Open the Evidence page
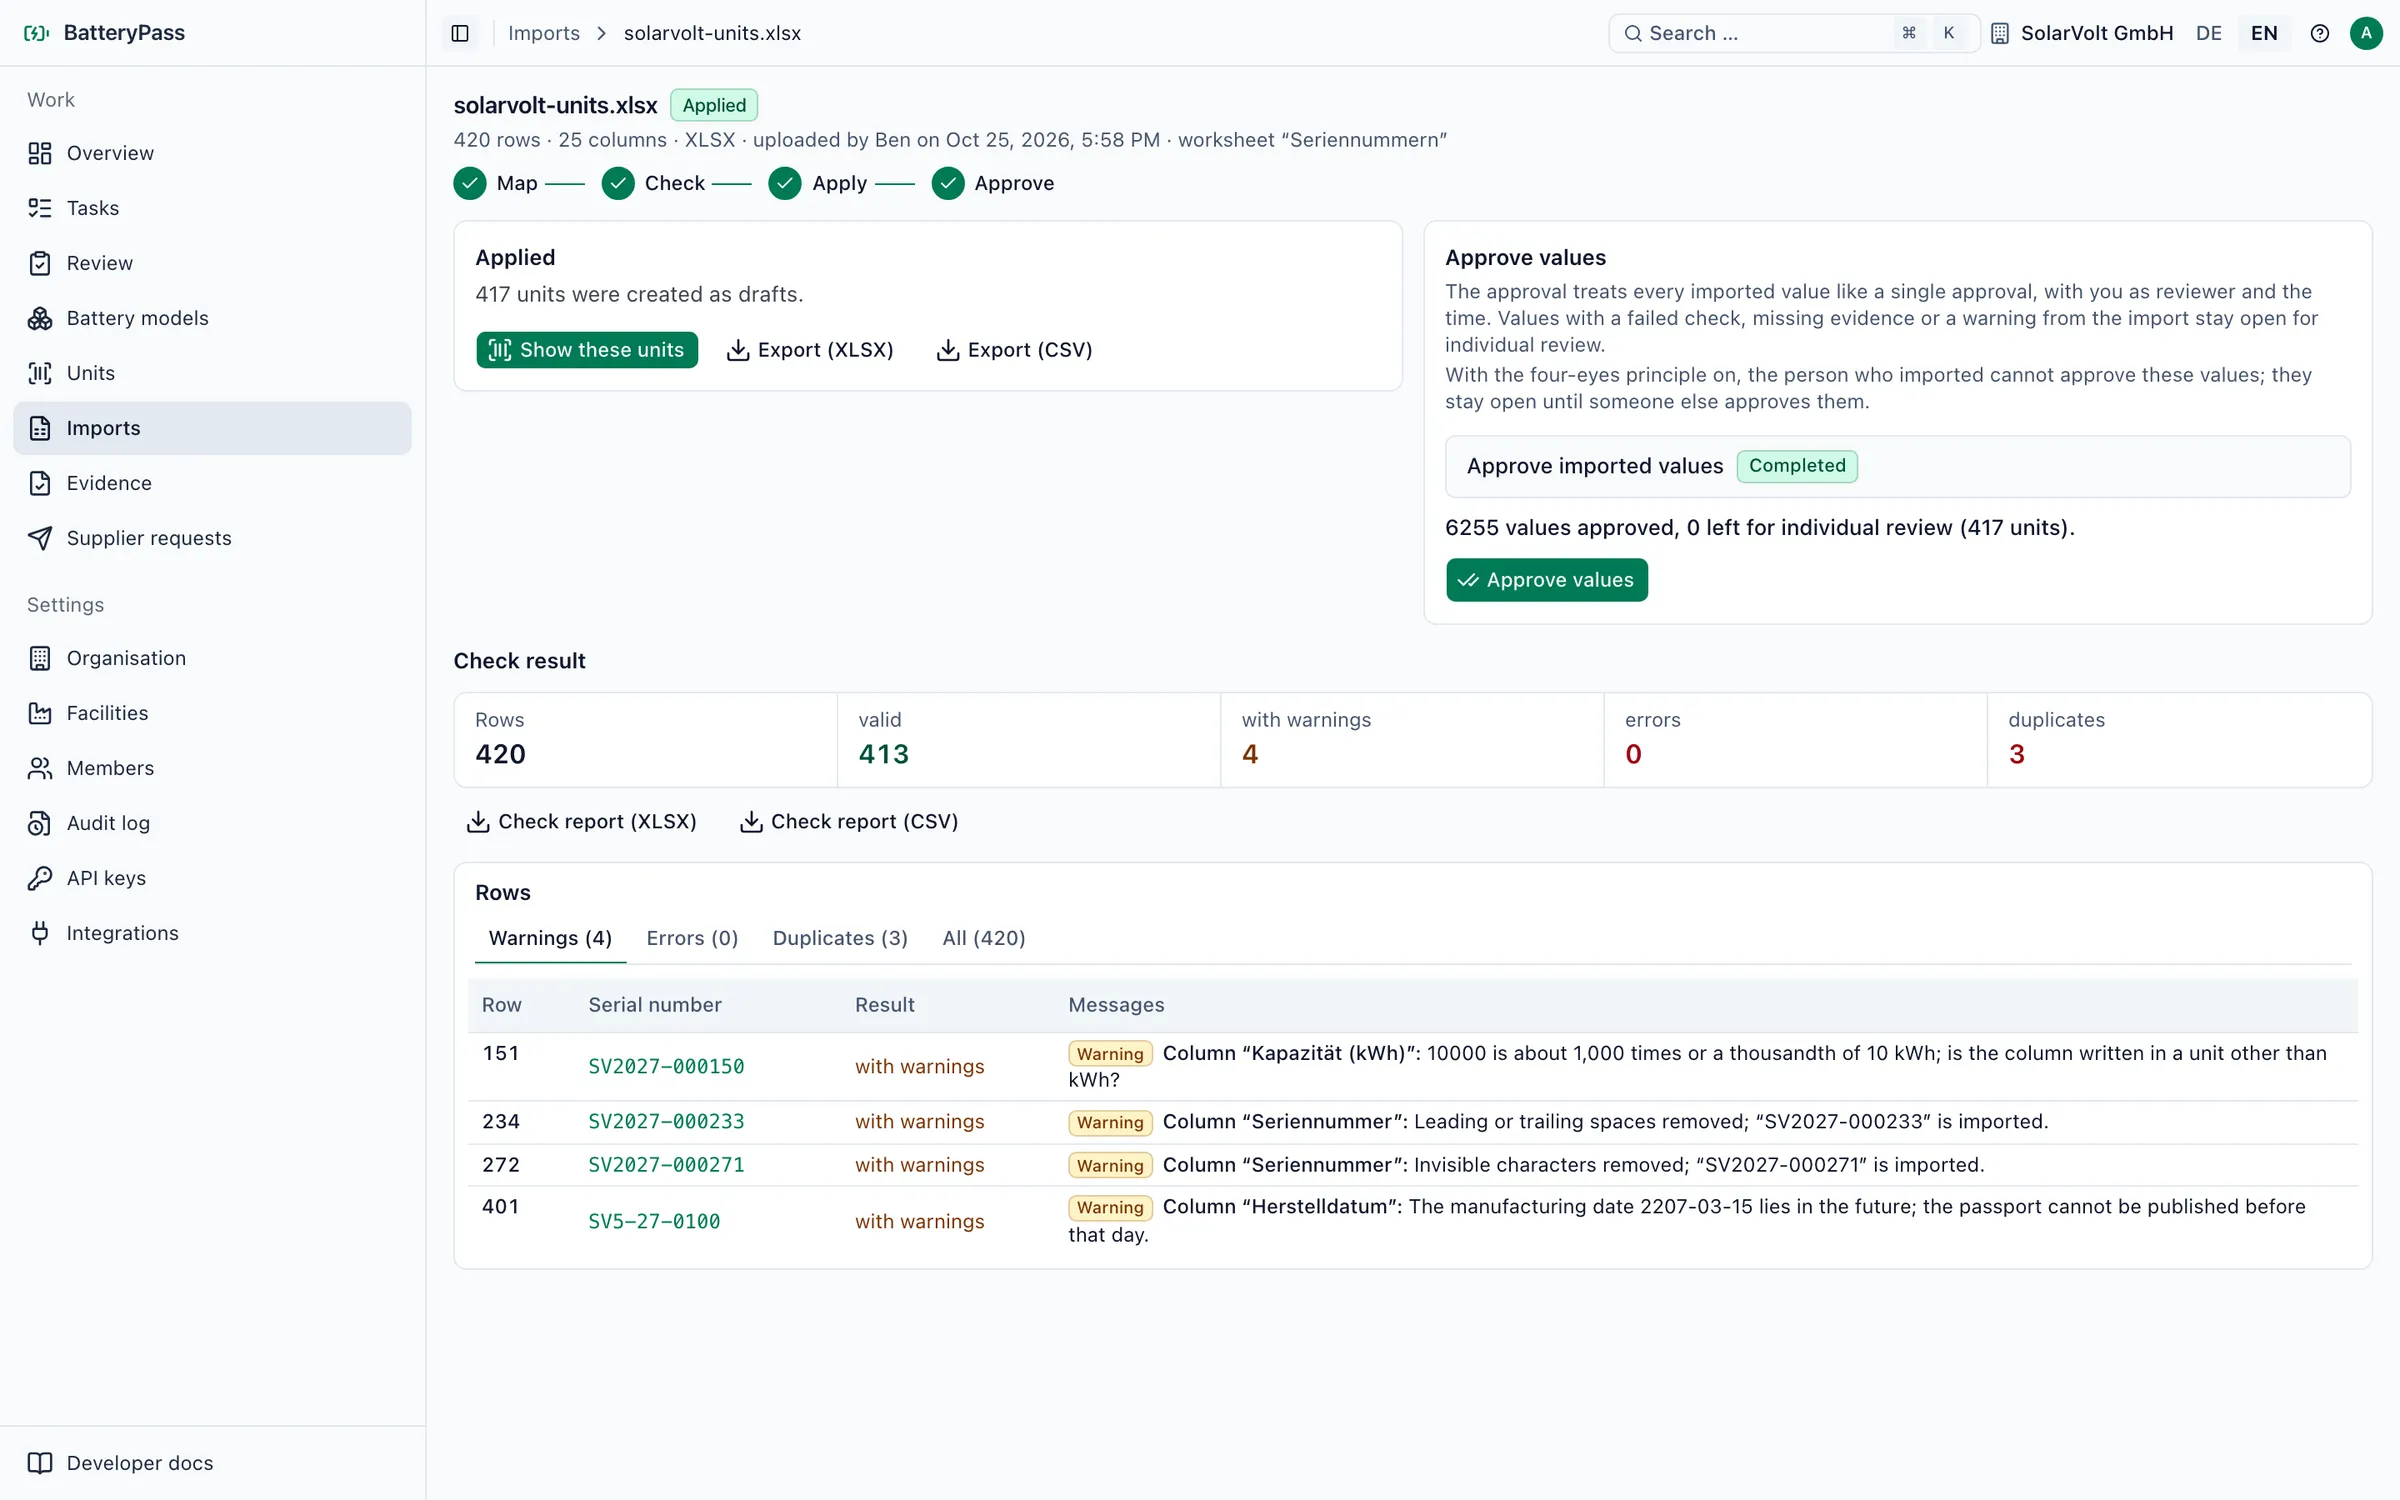This screenshot has height=1500, width=2400. (212, 483)
